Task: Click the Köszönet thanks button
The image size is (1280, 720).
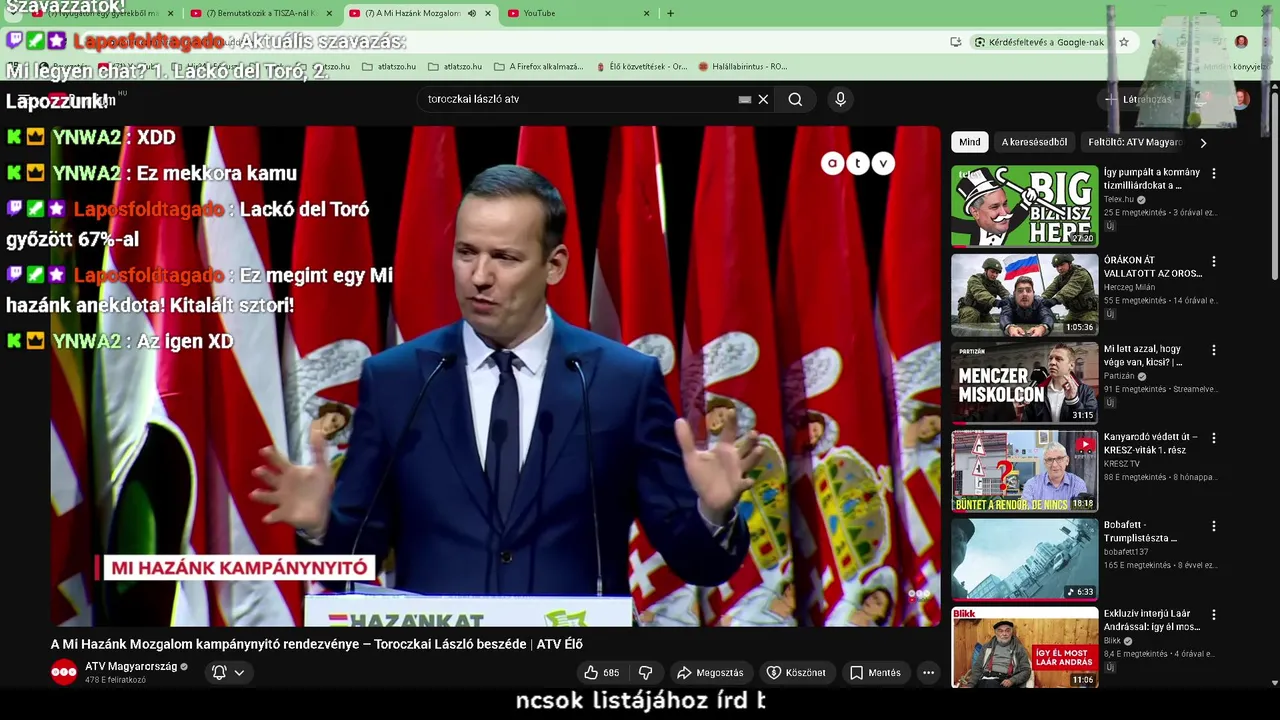Action: point(796,673)
